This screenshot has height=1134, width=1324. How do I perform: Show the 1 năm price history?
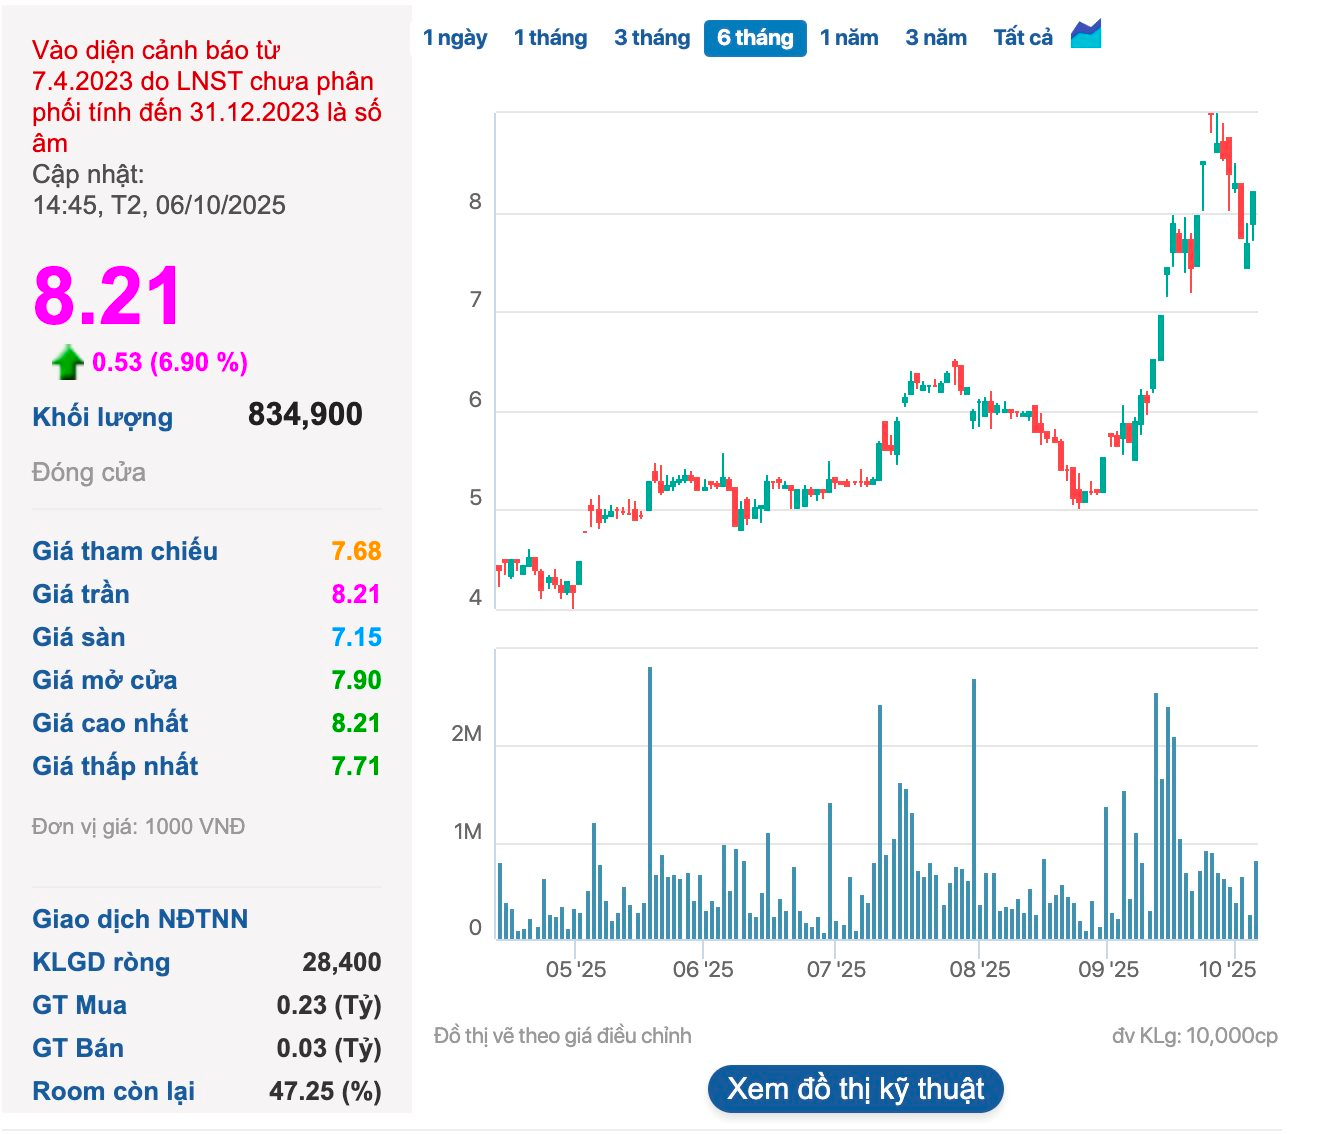[x=849, y=38]
